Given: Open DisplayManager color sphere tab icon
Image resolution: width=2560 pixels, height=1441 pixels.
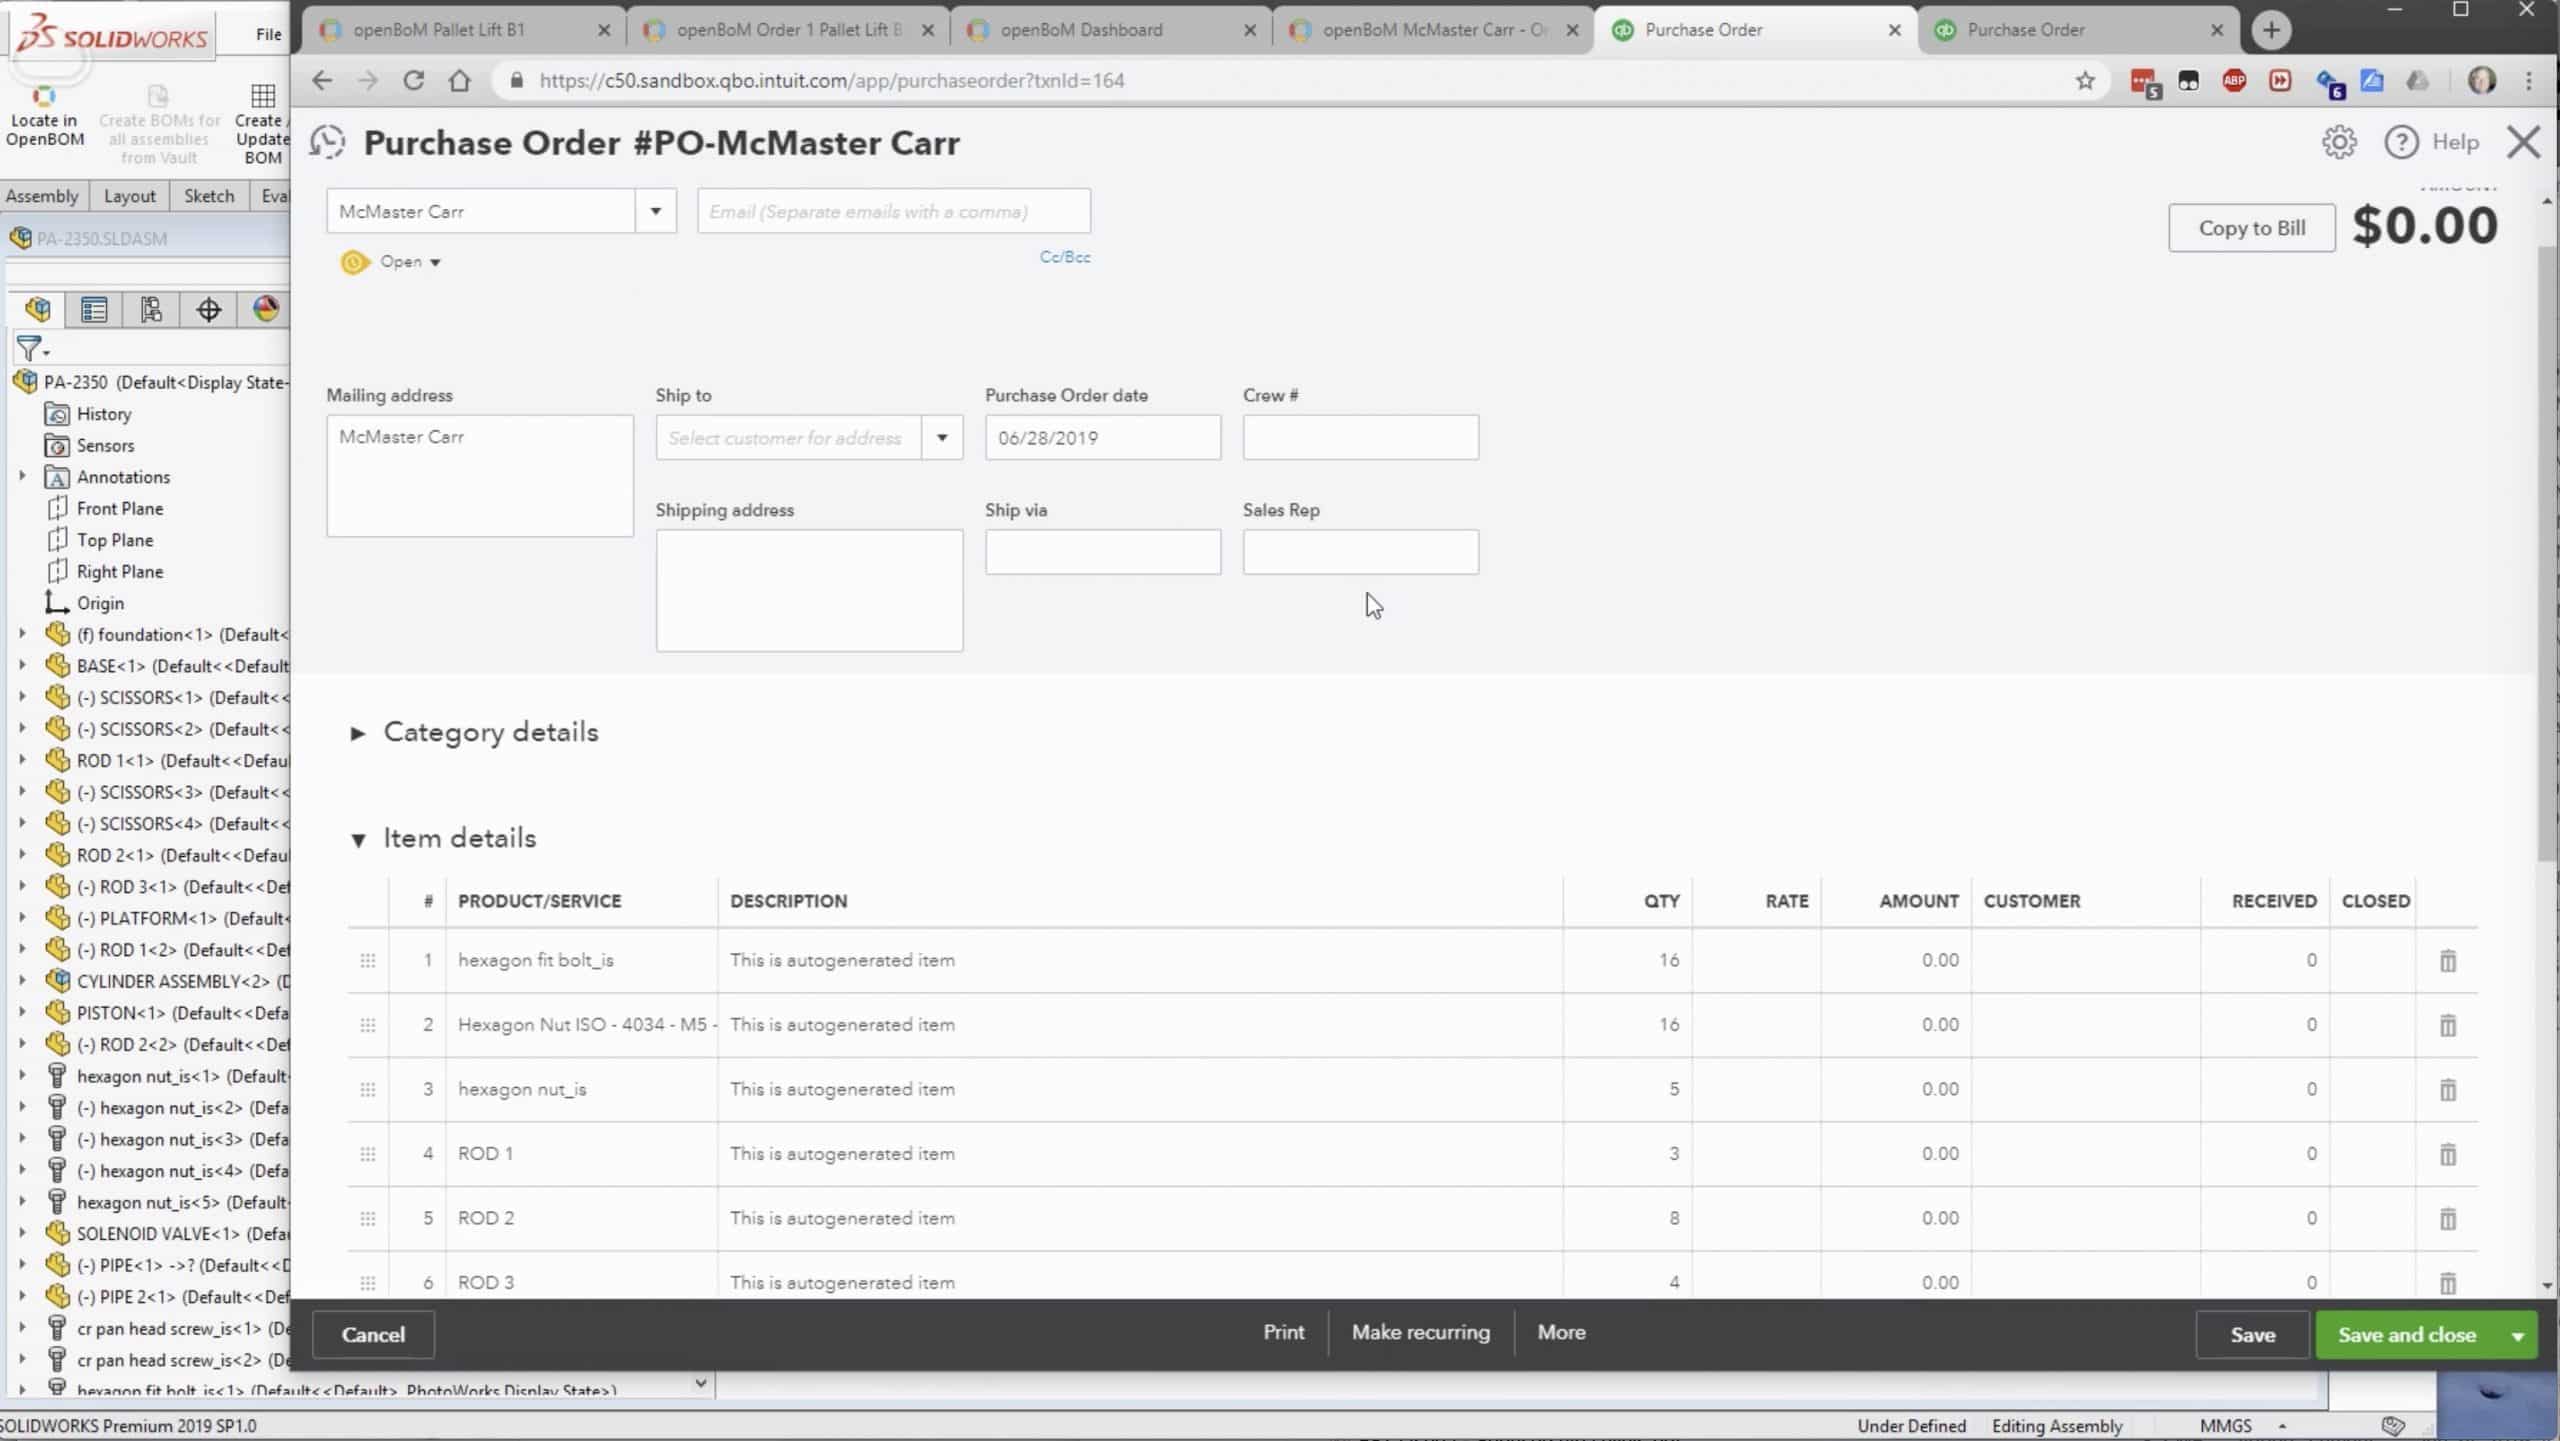Looking at the screenshot, I should pyautogui.click(x=265, y=310).
